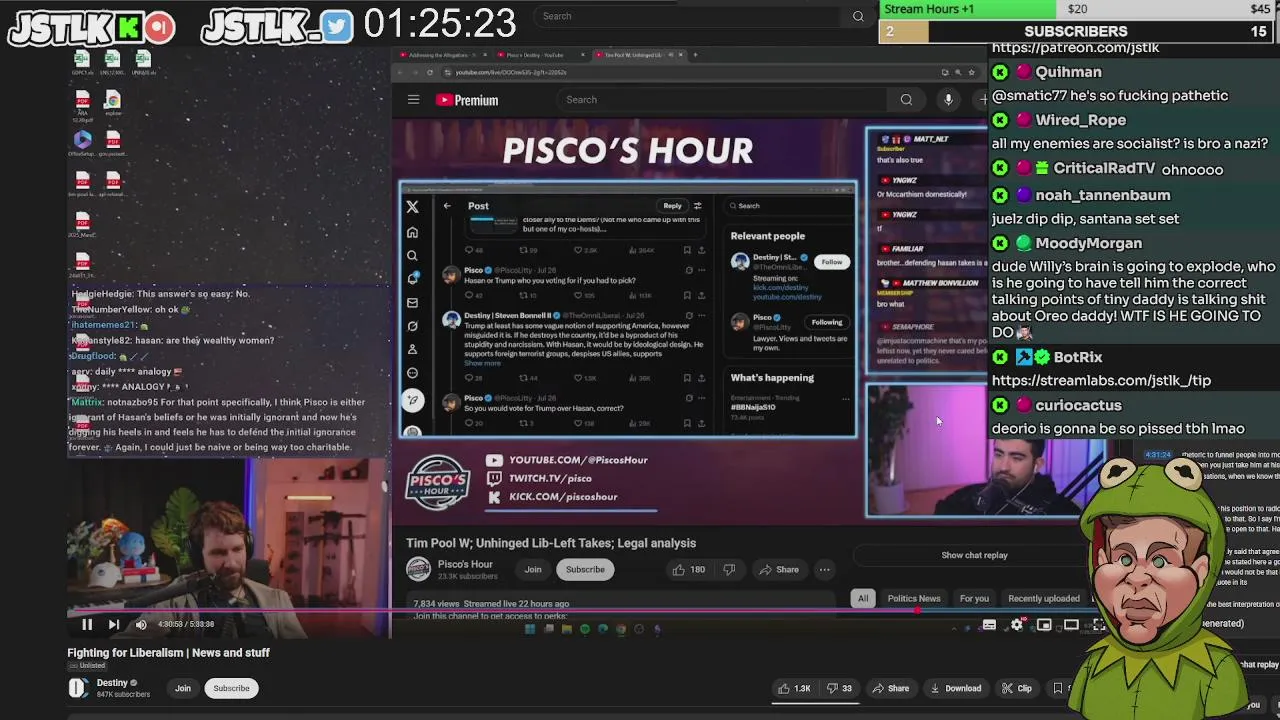The image size is (1280, 720).
Task: Open YouTube hamburger menu in streamed browser
Action: click(x=413, y=99)
